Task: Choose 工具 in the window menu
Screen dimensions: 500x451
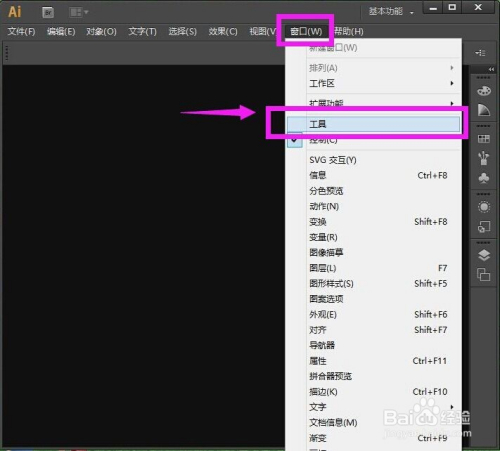Action: (373, 124)
